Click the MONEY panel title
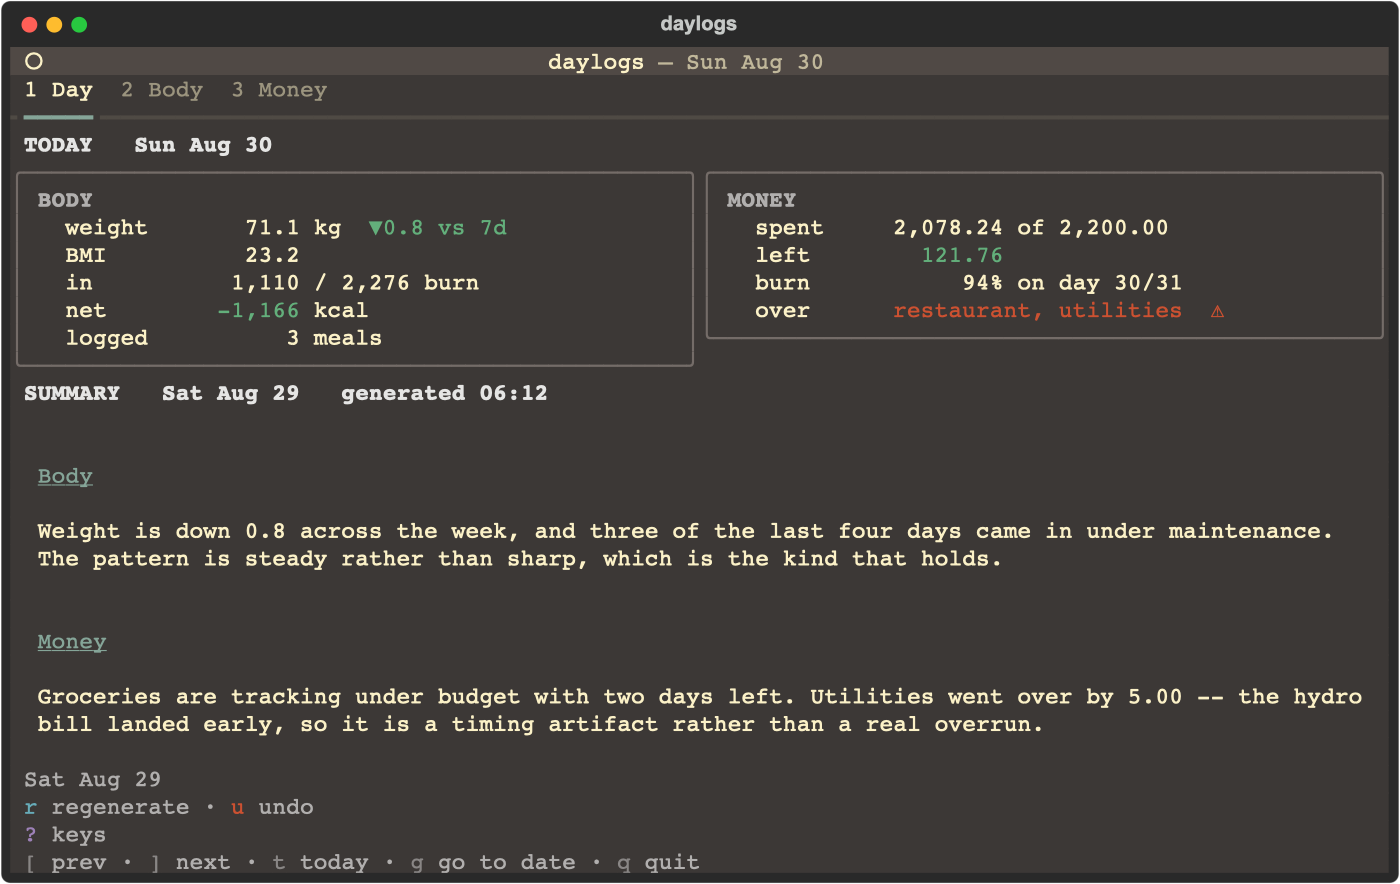 coord(762,200)
